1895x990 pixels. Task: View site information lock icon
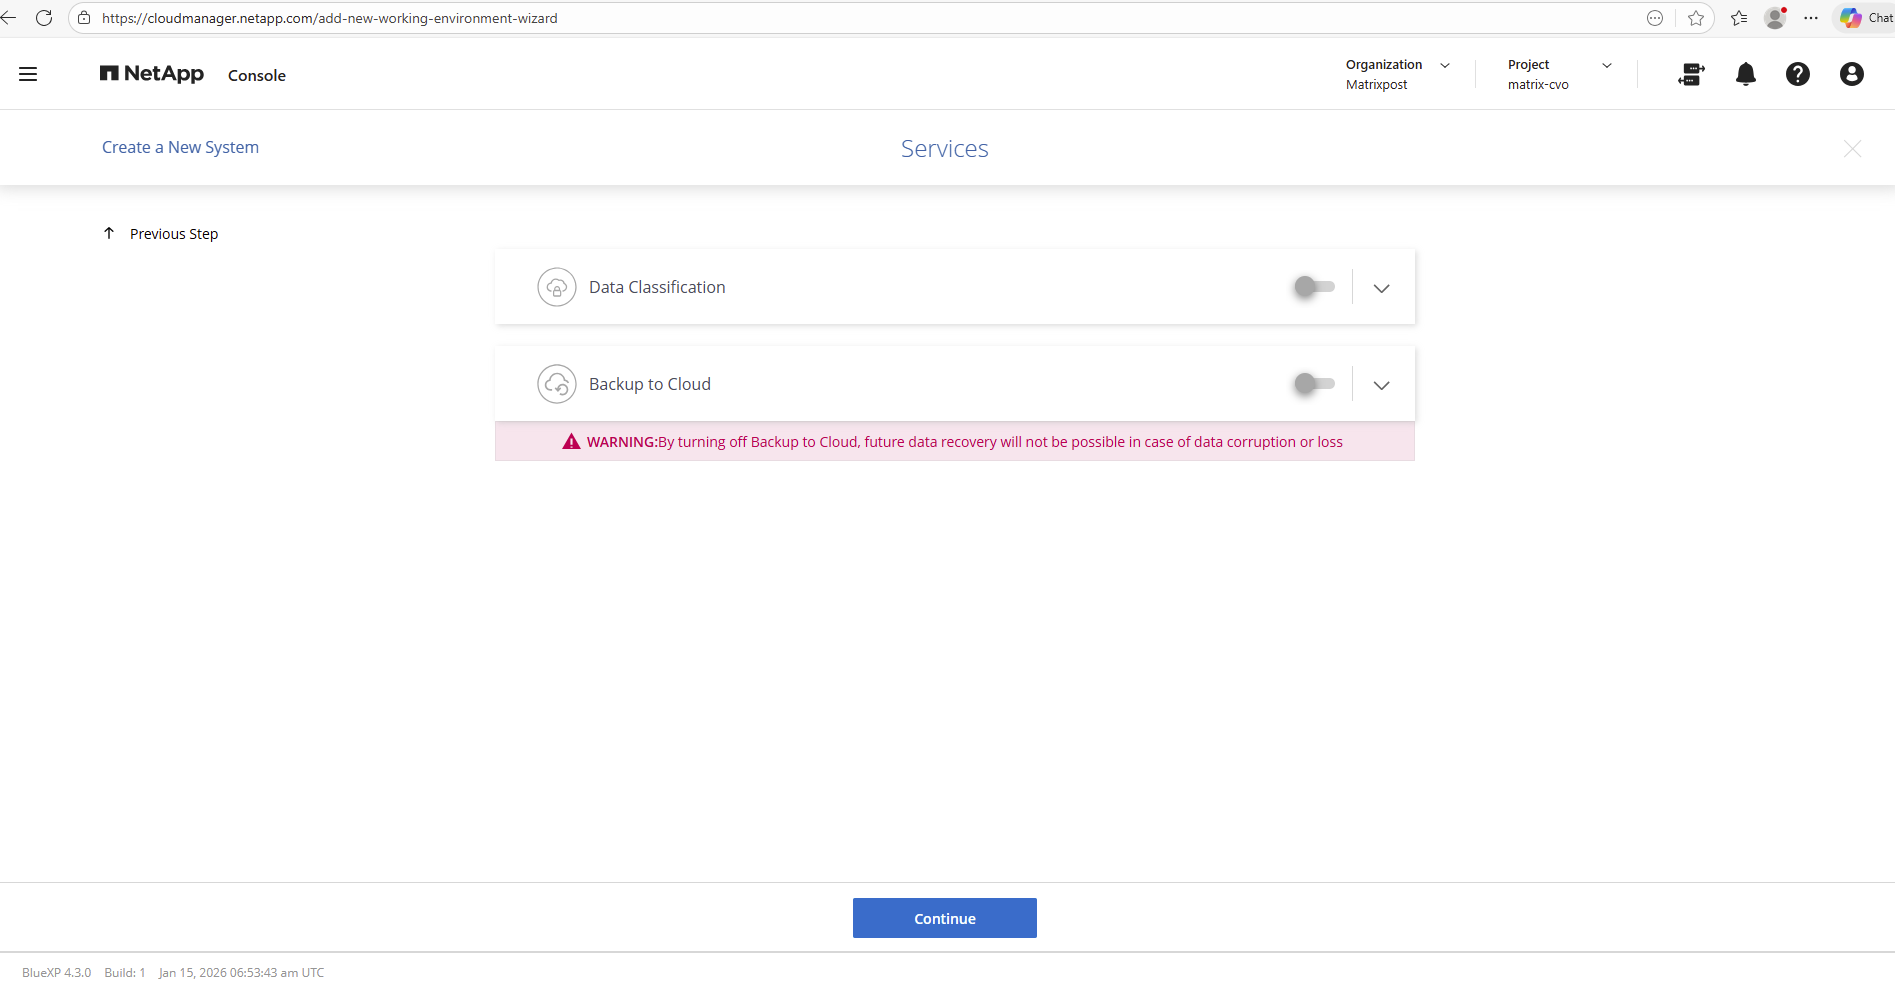(x=84, y=18)
